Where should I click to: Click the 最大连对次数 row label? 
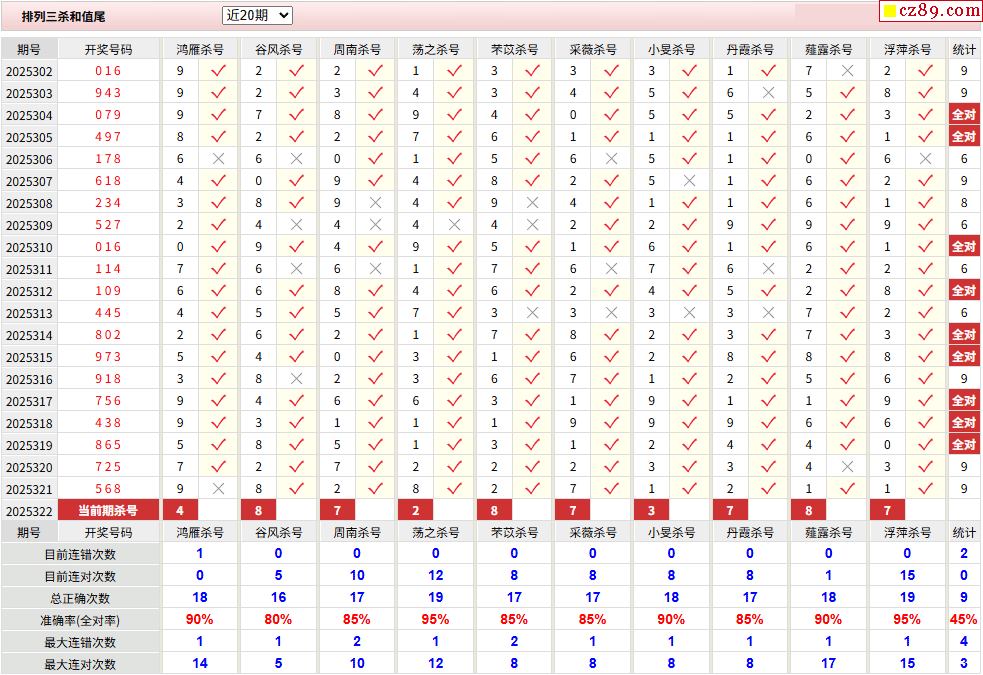click(x=80, y=664)
